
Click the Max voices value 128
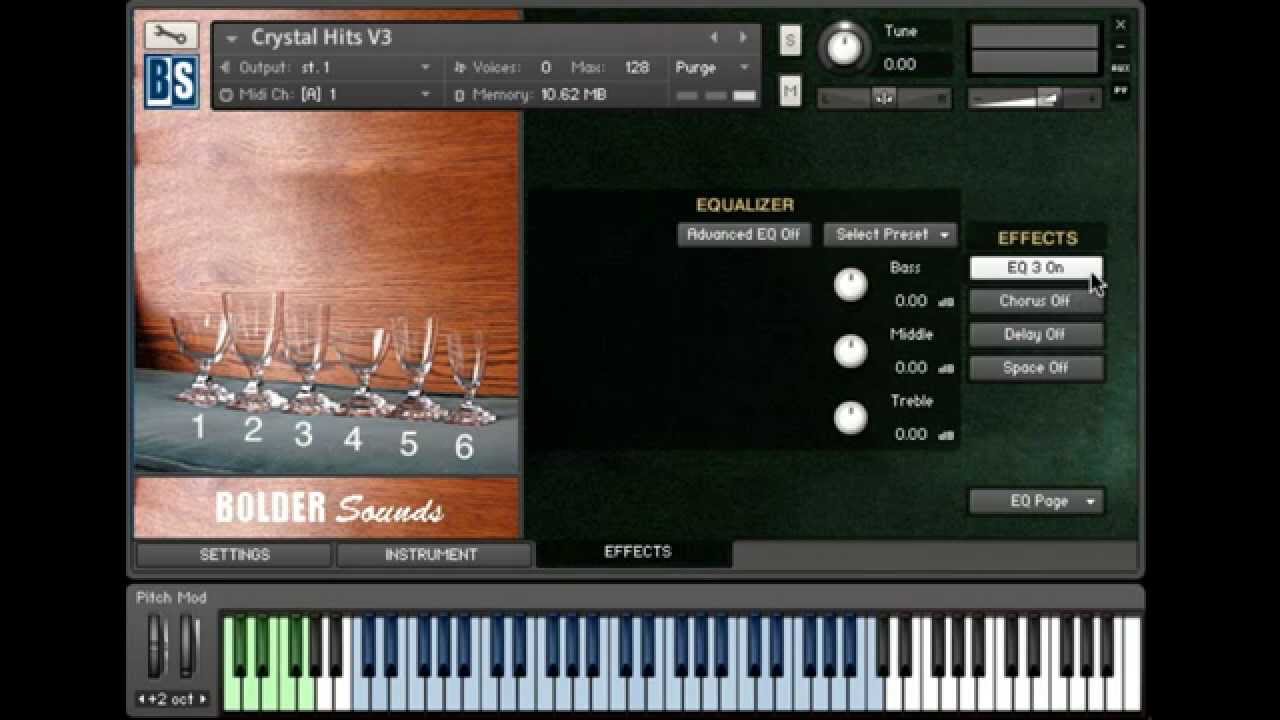coord(637,67)
